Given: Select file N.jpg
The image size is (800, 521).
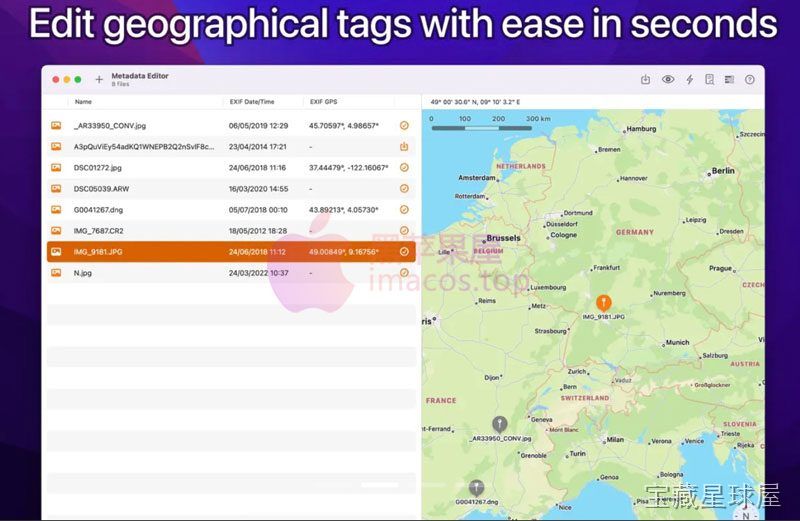Looking at the screenshot, I should [83, 273].
